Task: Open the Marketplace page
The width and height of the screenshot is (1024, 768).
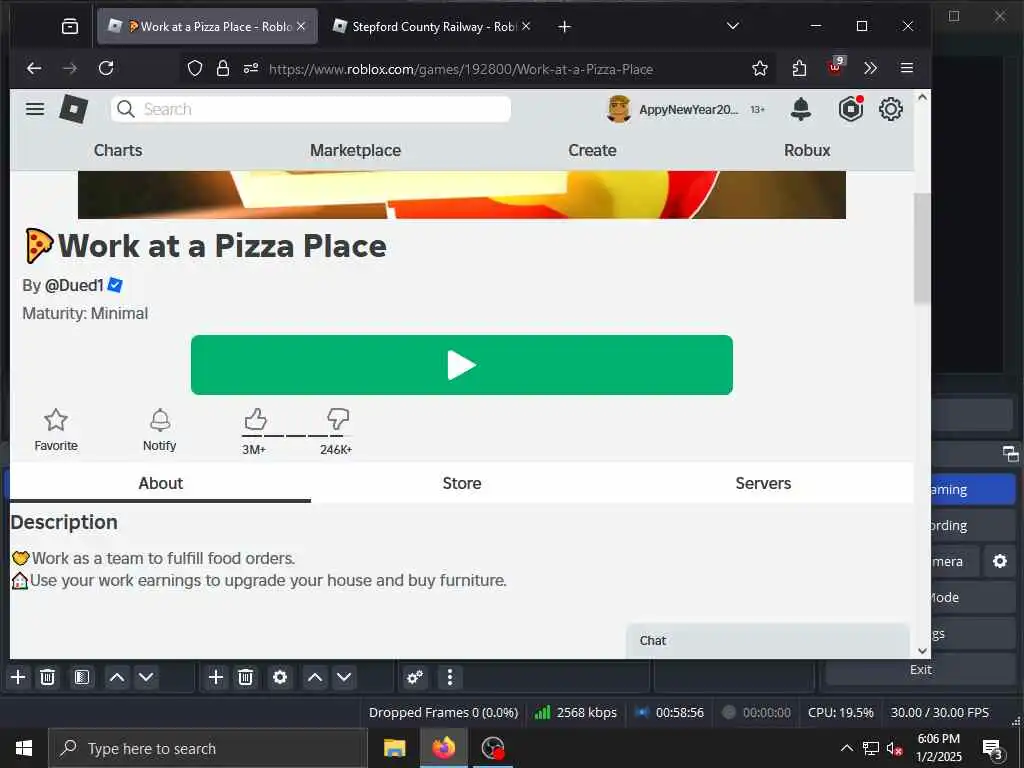Action: tap(355, 150)
